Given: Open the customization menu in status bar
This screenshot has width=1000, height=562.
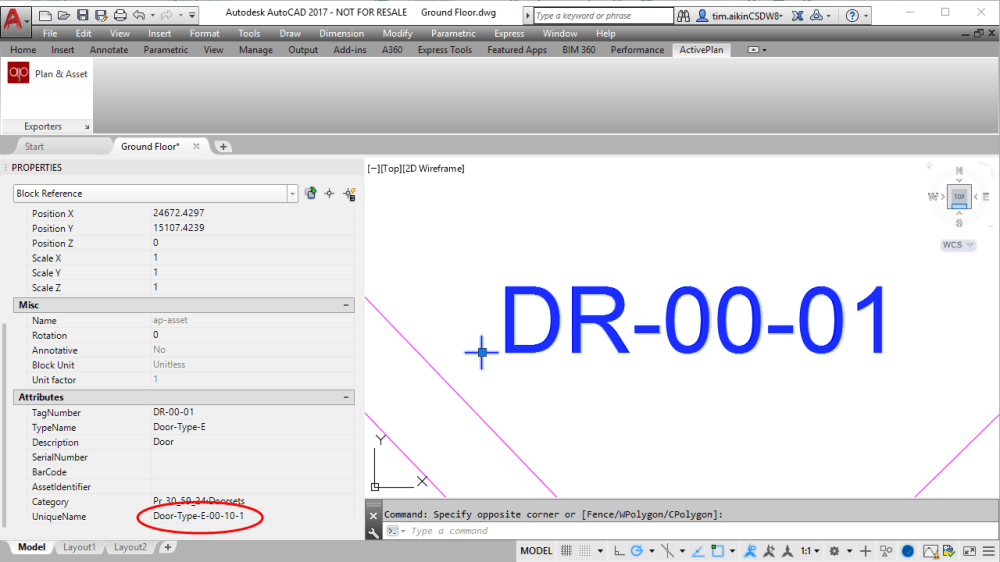Looking at the screenshot, I should [x=989, y=551].
